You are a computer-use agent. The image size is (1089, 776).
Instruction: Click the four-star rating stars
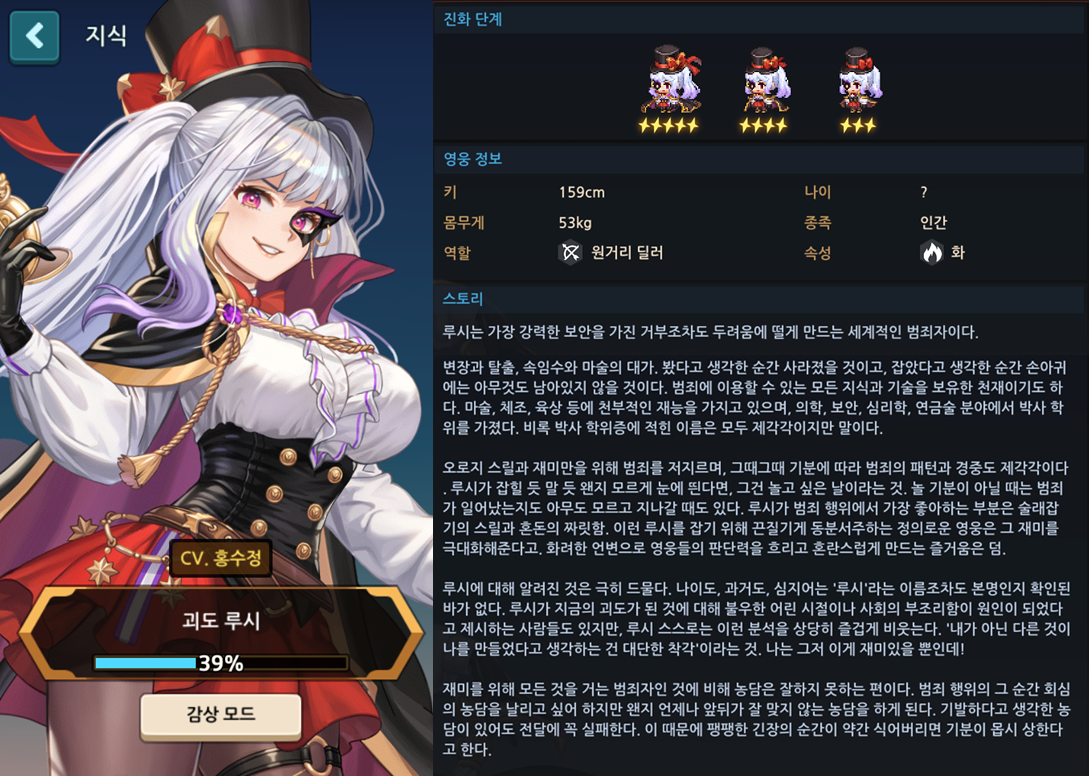click(763, 126)
